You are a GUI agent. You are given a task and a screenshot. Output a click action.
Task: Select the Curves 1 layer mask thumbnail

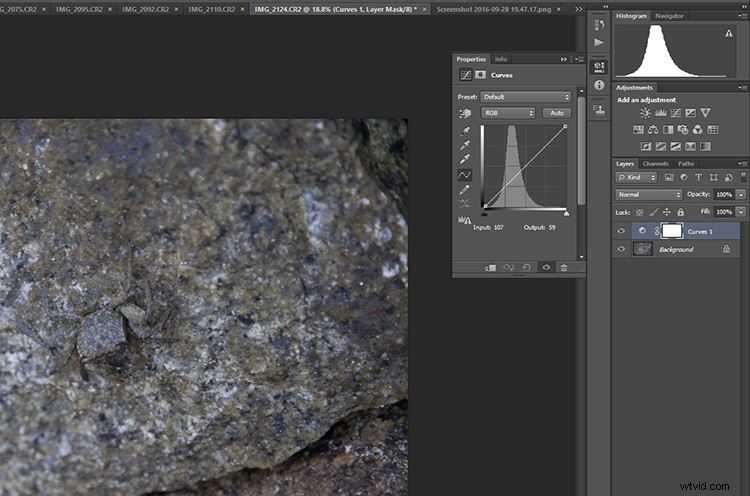(x=672, y=231)
